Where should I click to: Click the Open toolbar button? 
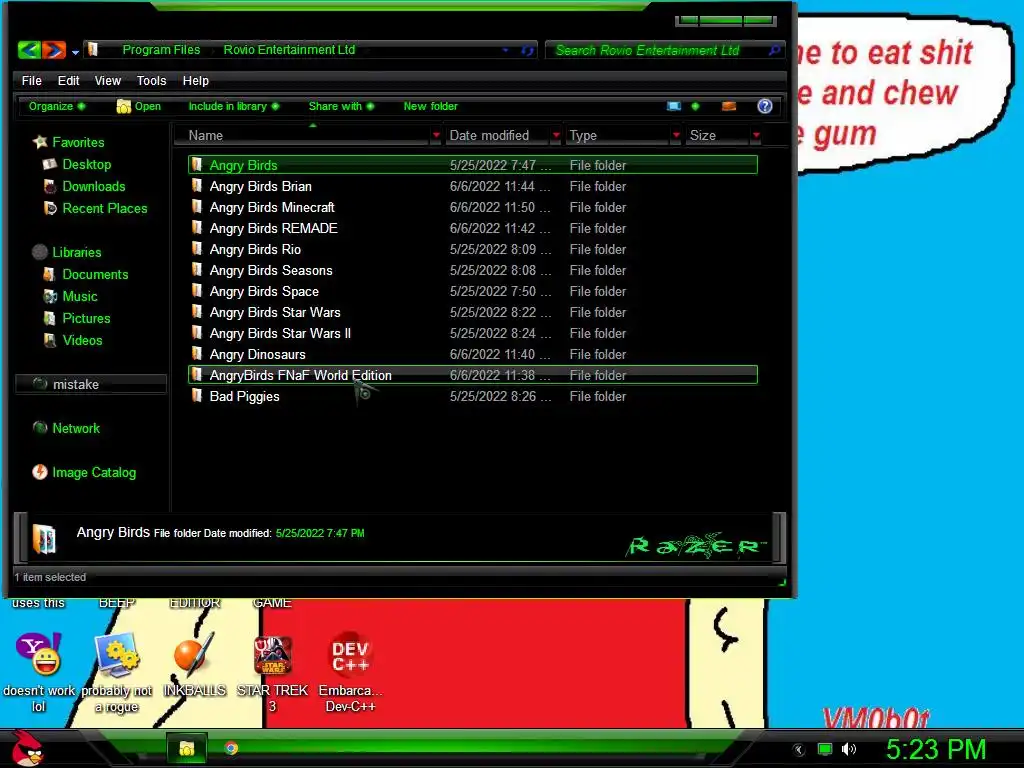138,106
